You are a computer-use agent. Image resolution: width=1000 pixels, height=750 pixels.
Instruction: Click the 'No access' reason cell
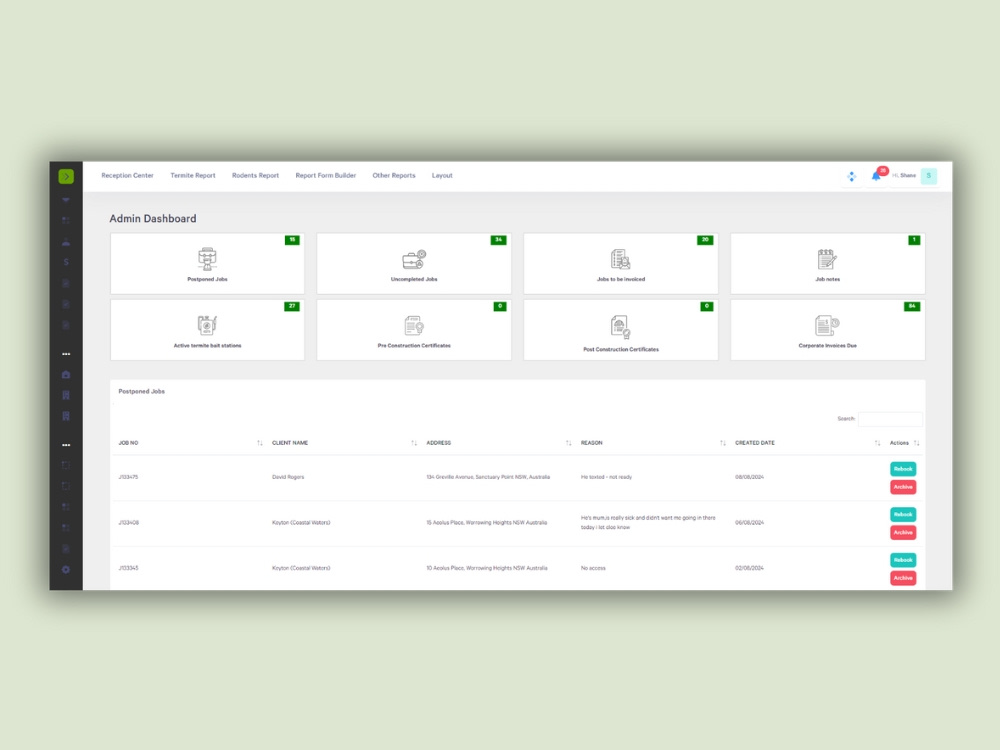593,568
